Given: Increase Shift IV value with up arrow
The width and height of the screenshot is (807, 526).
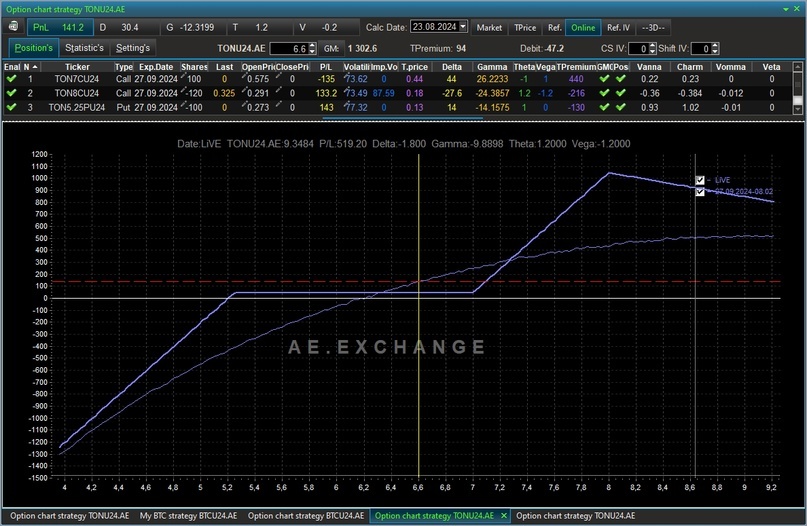Looking at the screenshot, I should [715, 46].
